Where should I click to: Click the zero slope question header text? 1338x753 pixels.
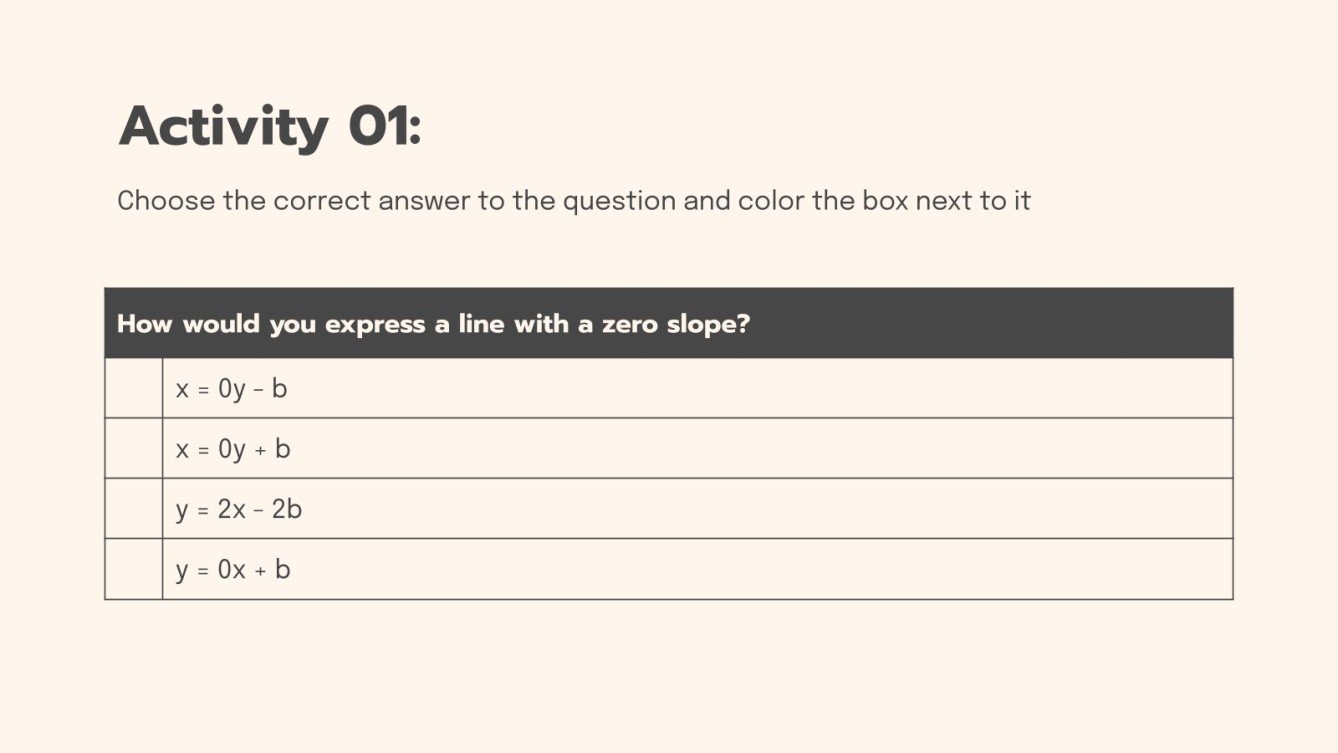pos(433,324)
